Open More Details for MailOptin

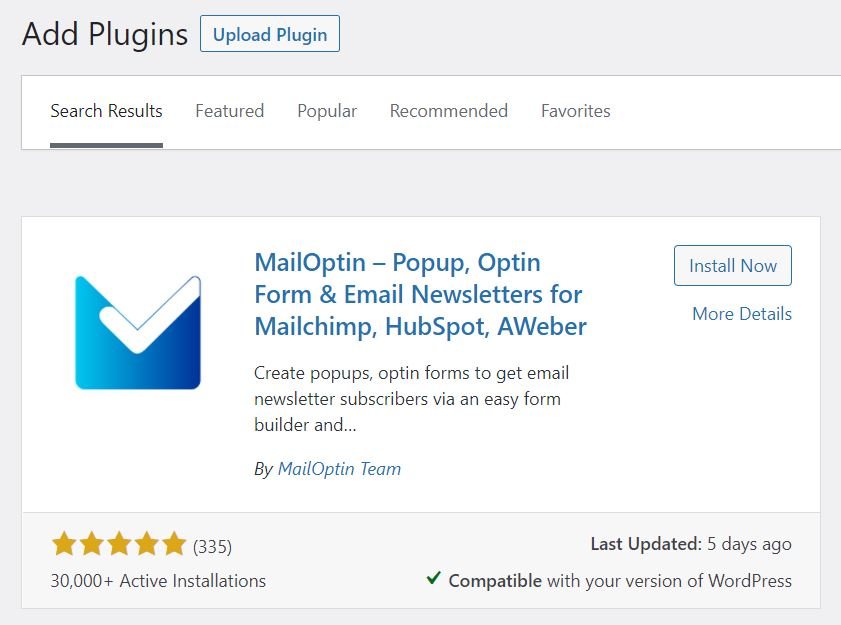pyautogui.click(x=742, y=314)
